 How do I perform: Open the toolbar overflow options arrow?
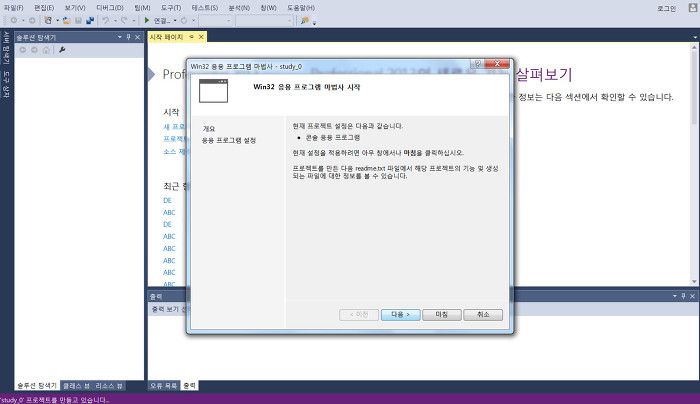(314, 22)
